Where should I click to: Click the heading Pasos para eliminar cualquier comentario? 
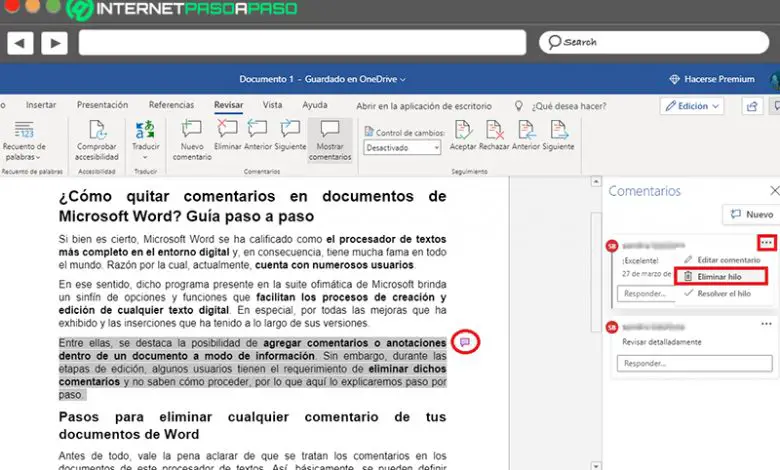coord(252,425)
